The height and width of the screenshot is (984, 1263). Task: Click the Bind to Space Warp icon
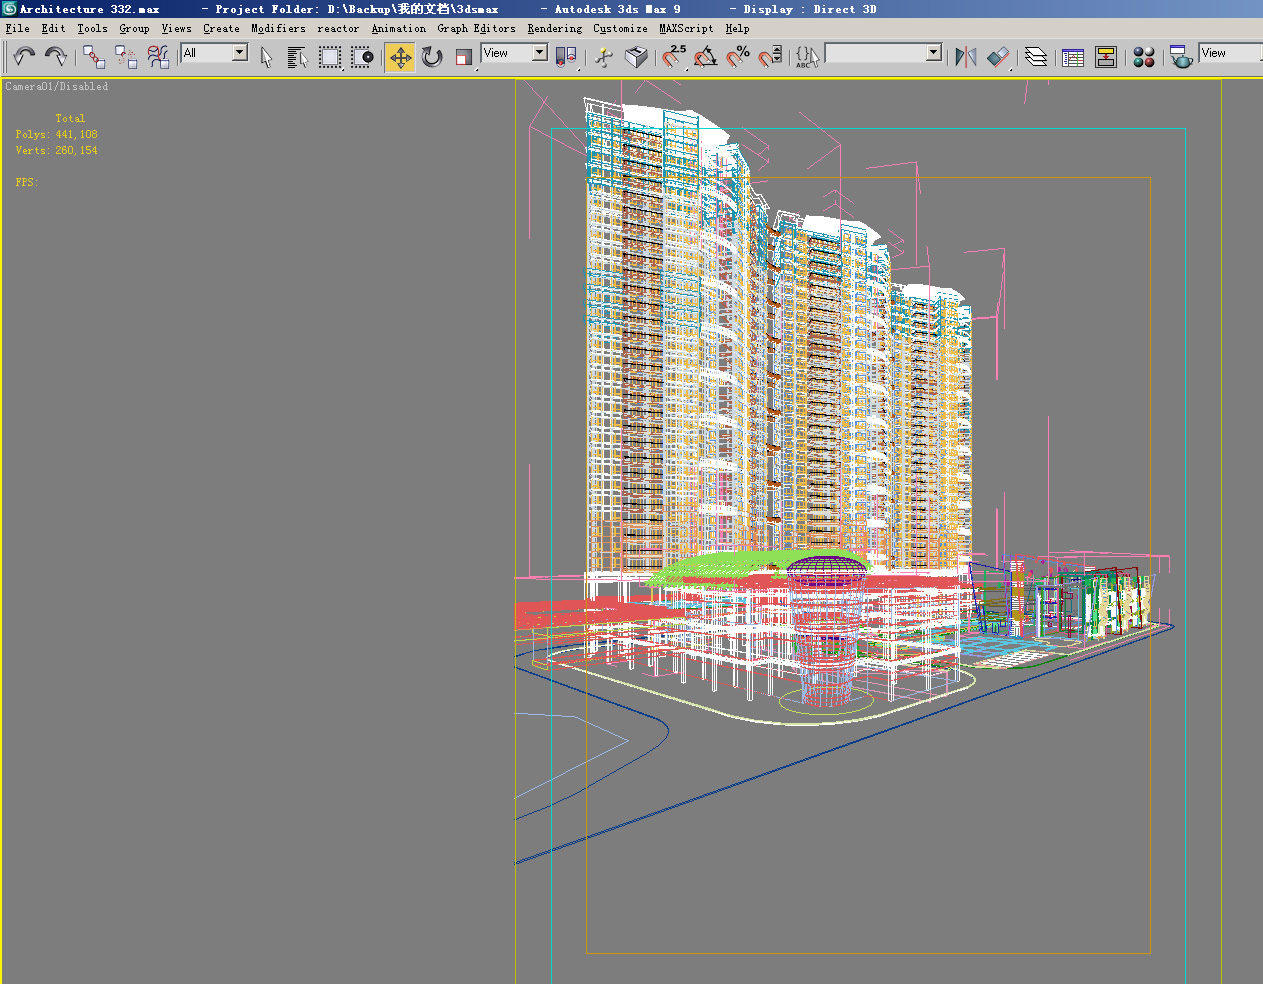(158, 56)
